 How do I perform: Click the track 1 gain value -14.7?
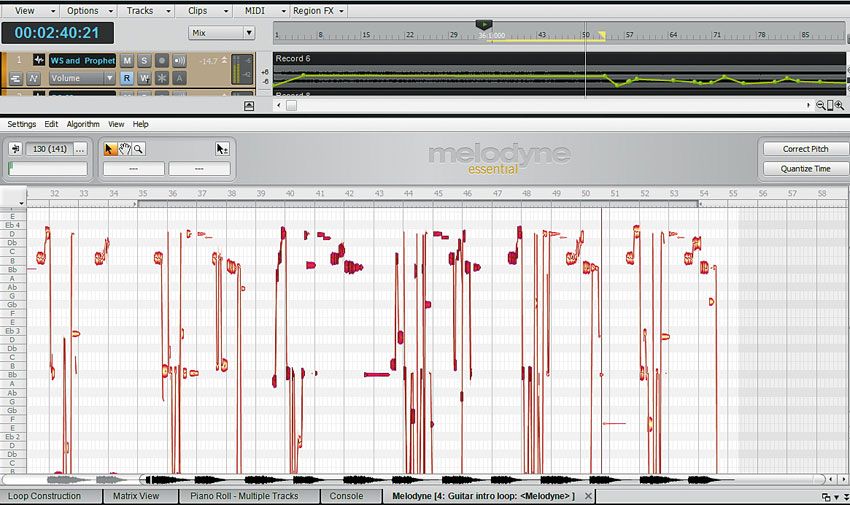(208, 61)
